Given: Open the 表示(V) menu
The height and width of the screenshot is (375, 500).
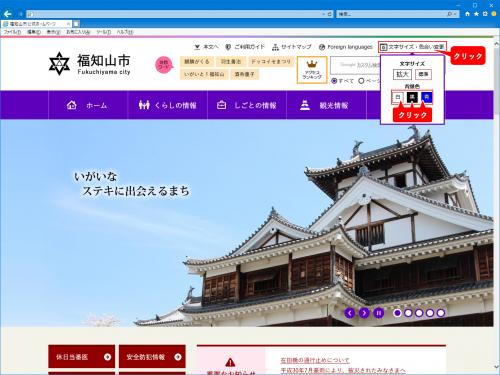Looking at the screenshot, I should pos(53,32).
